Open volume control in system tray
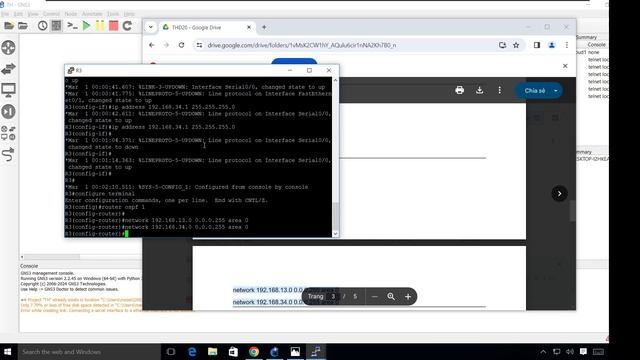 click(x=570, y=352)
